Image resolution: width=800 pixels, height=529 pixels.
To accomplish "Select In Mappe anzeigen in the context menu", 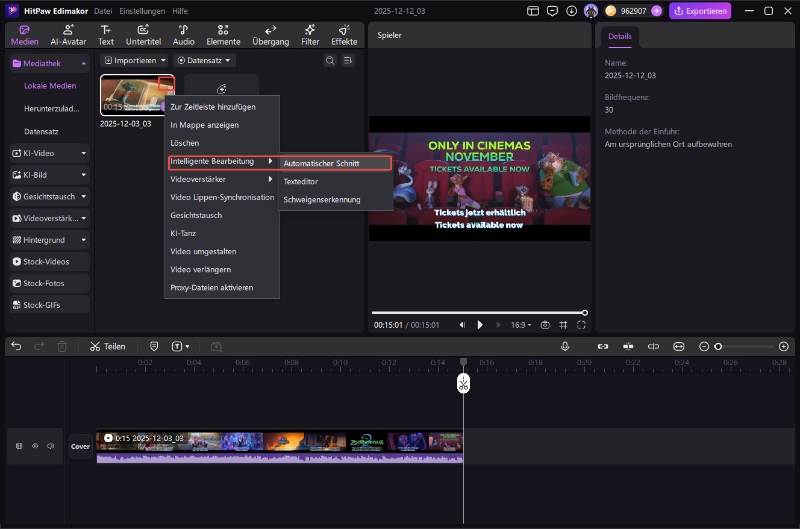I will tap(222, 125).
